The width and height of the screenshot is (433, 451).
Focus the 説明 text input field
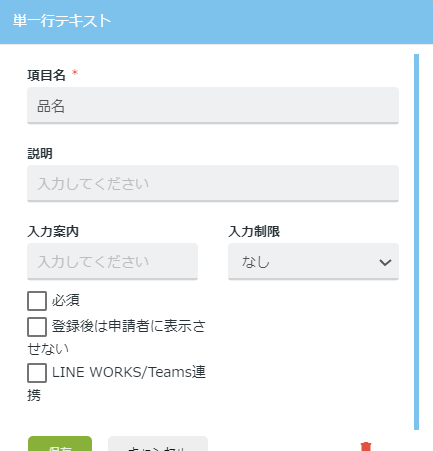213,184
